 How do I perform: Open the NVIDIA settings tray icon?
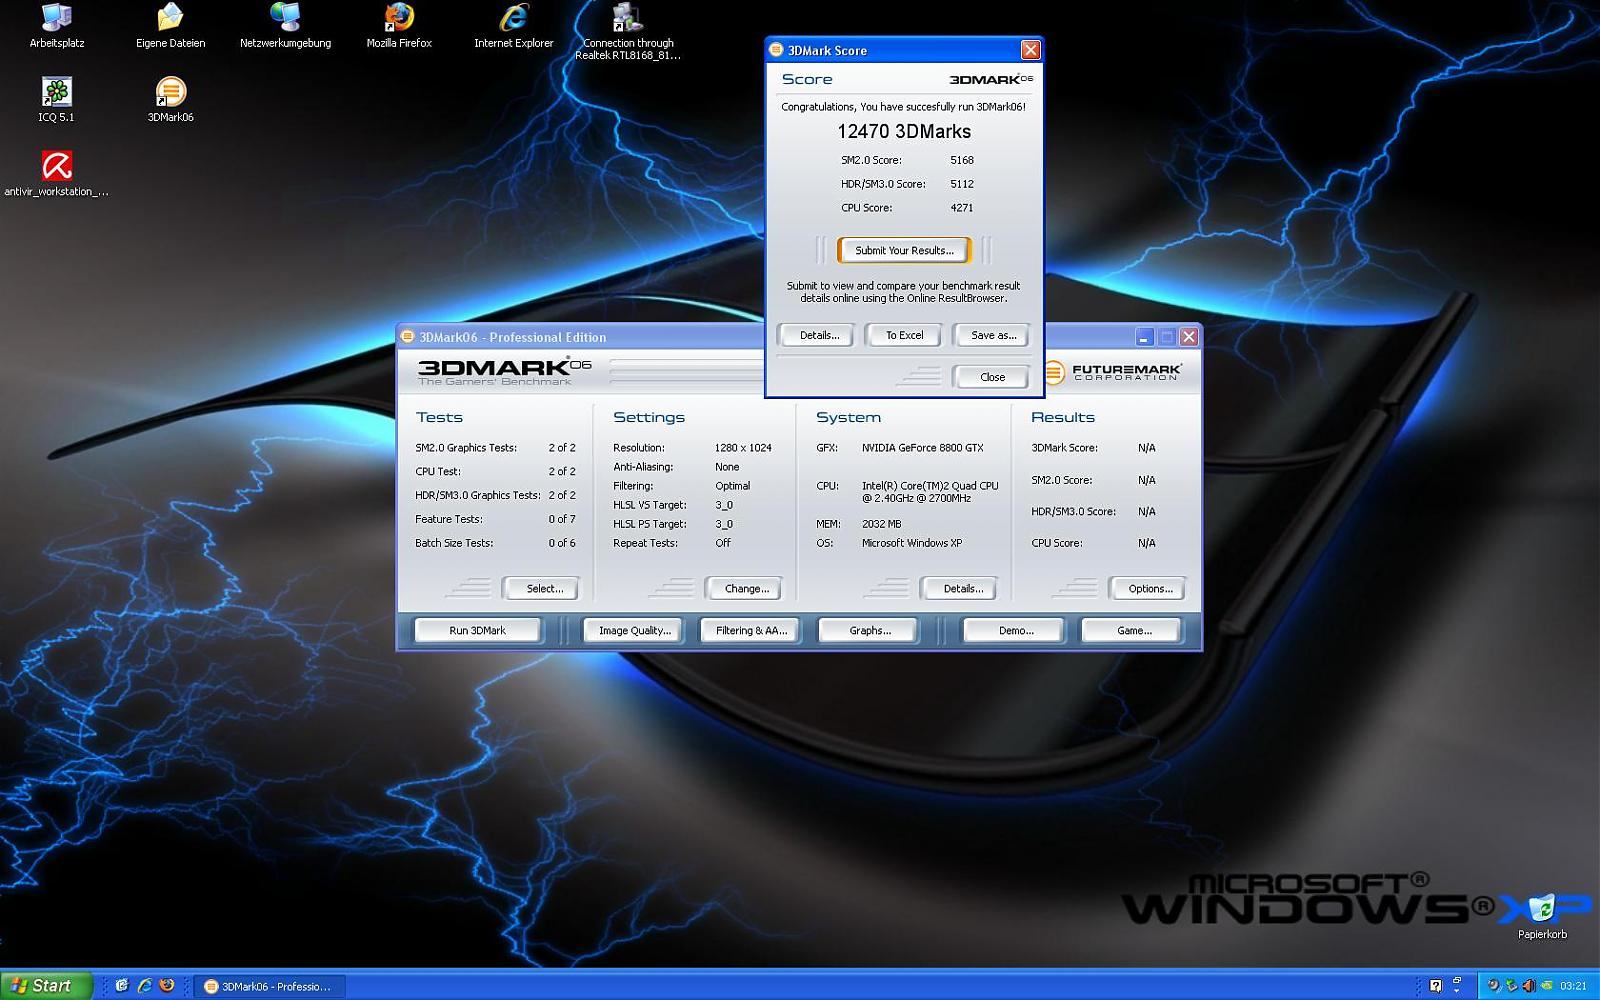pyautogui.click(x=1547, y=986)
